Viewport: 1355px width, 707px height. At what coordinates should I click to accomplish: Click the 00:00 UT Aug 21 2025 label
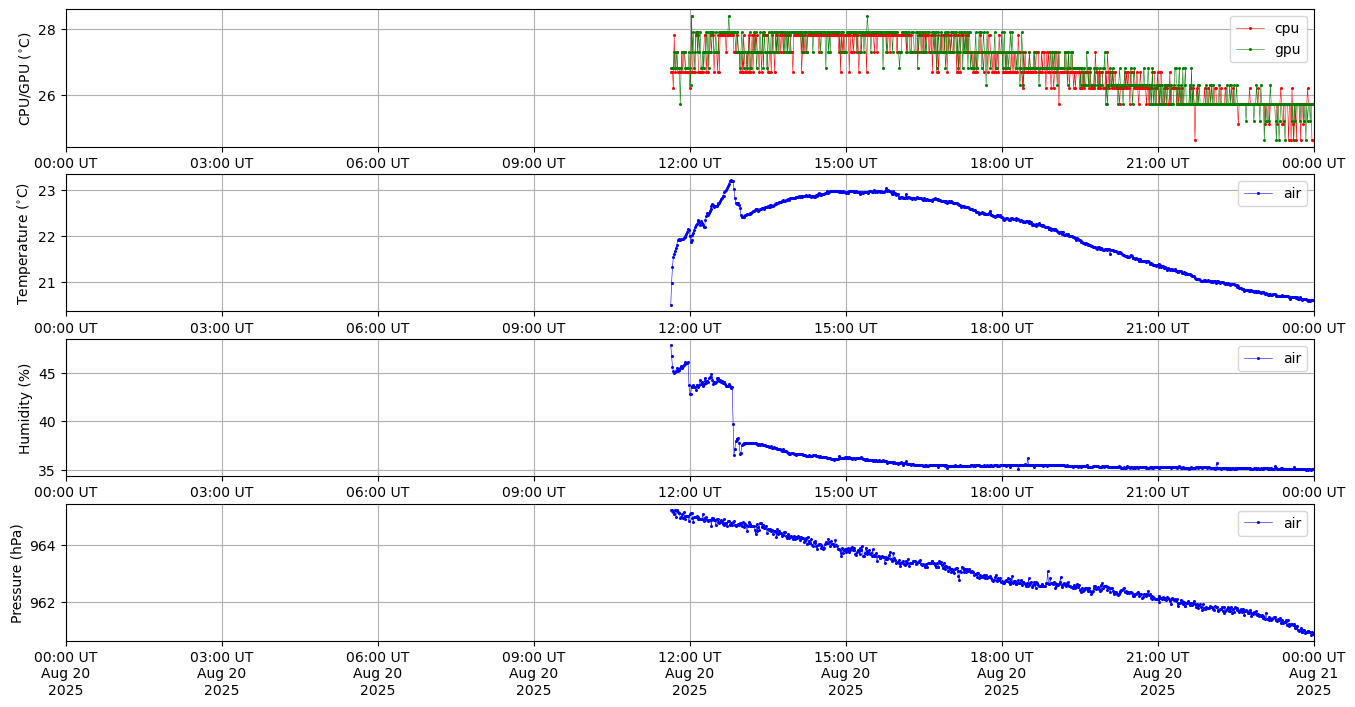(1313, 673)
